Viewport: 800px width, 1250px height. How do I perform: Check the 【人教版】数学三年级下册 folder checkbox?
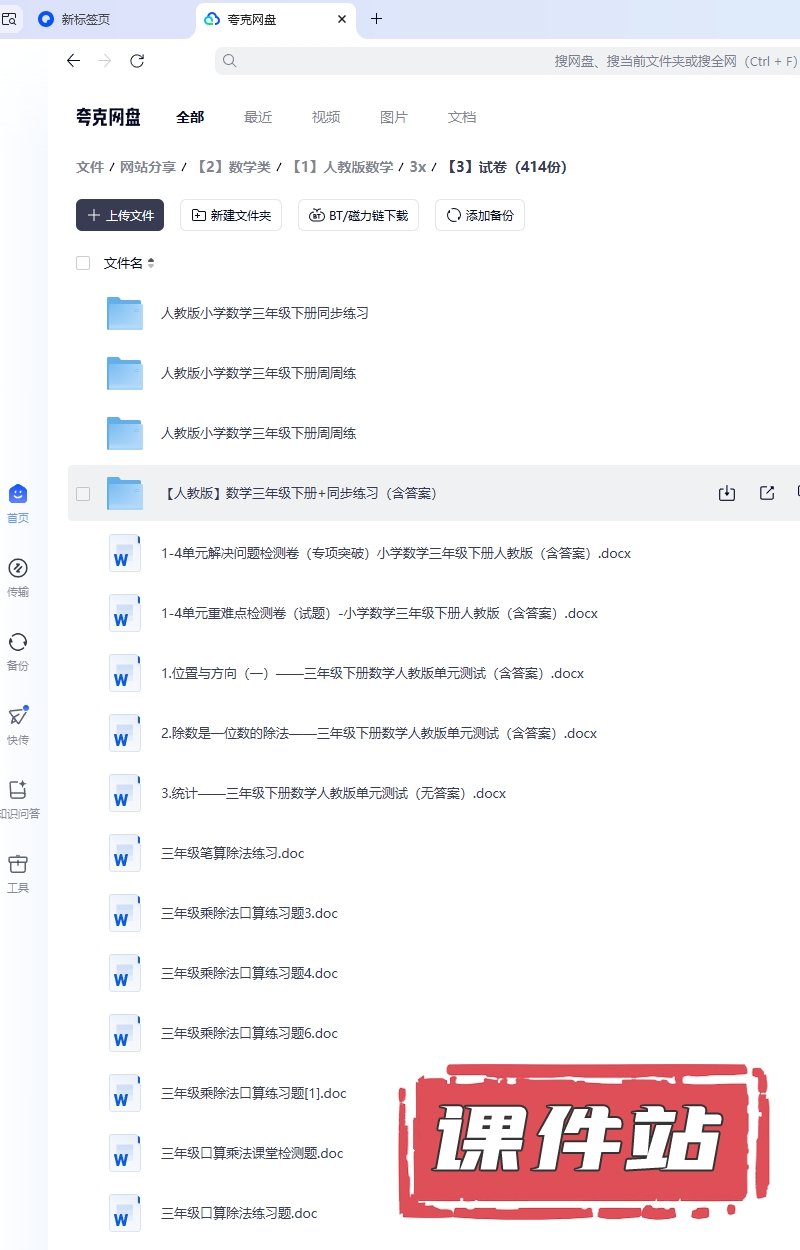(x=83, y=493)
